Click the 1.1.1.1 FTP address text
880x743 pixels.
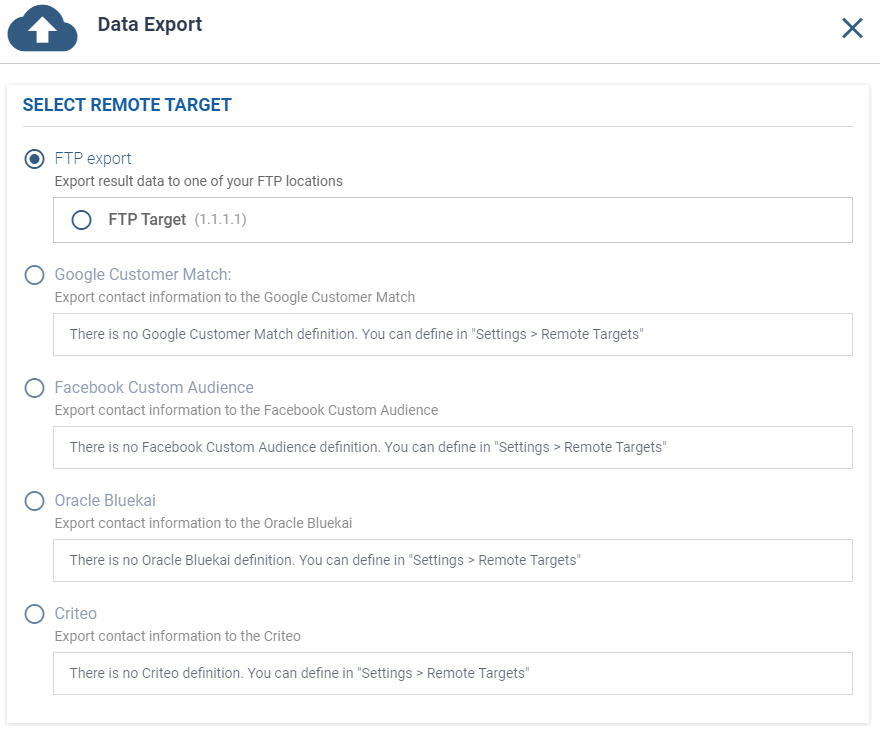[220, 220]
